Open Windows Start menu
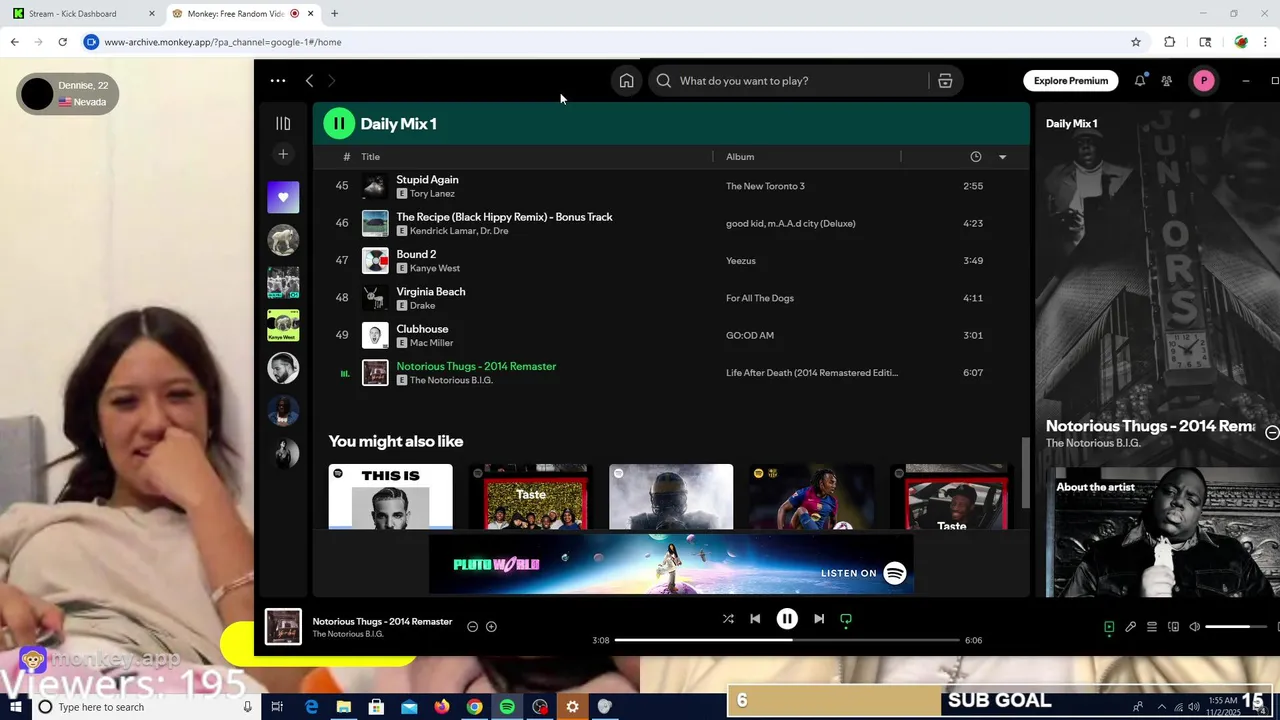Screen dimensions: 1280x720 click(15, 707)
